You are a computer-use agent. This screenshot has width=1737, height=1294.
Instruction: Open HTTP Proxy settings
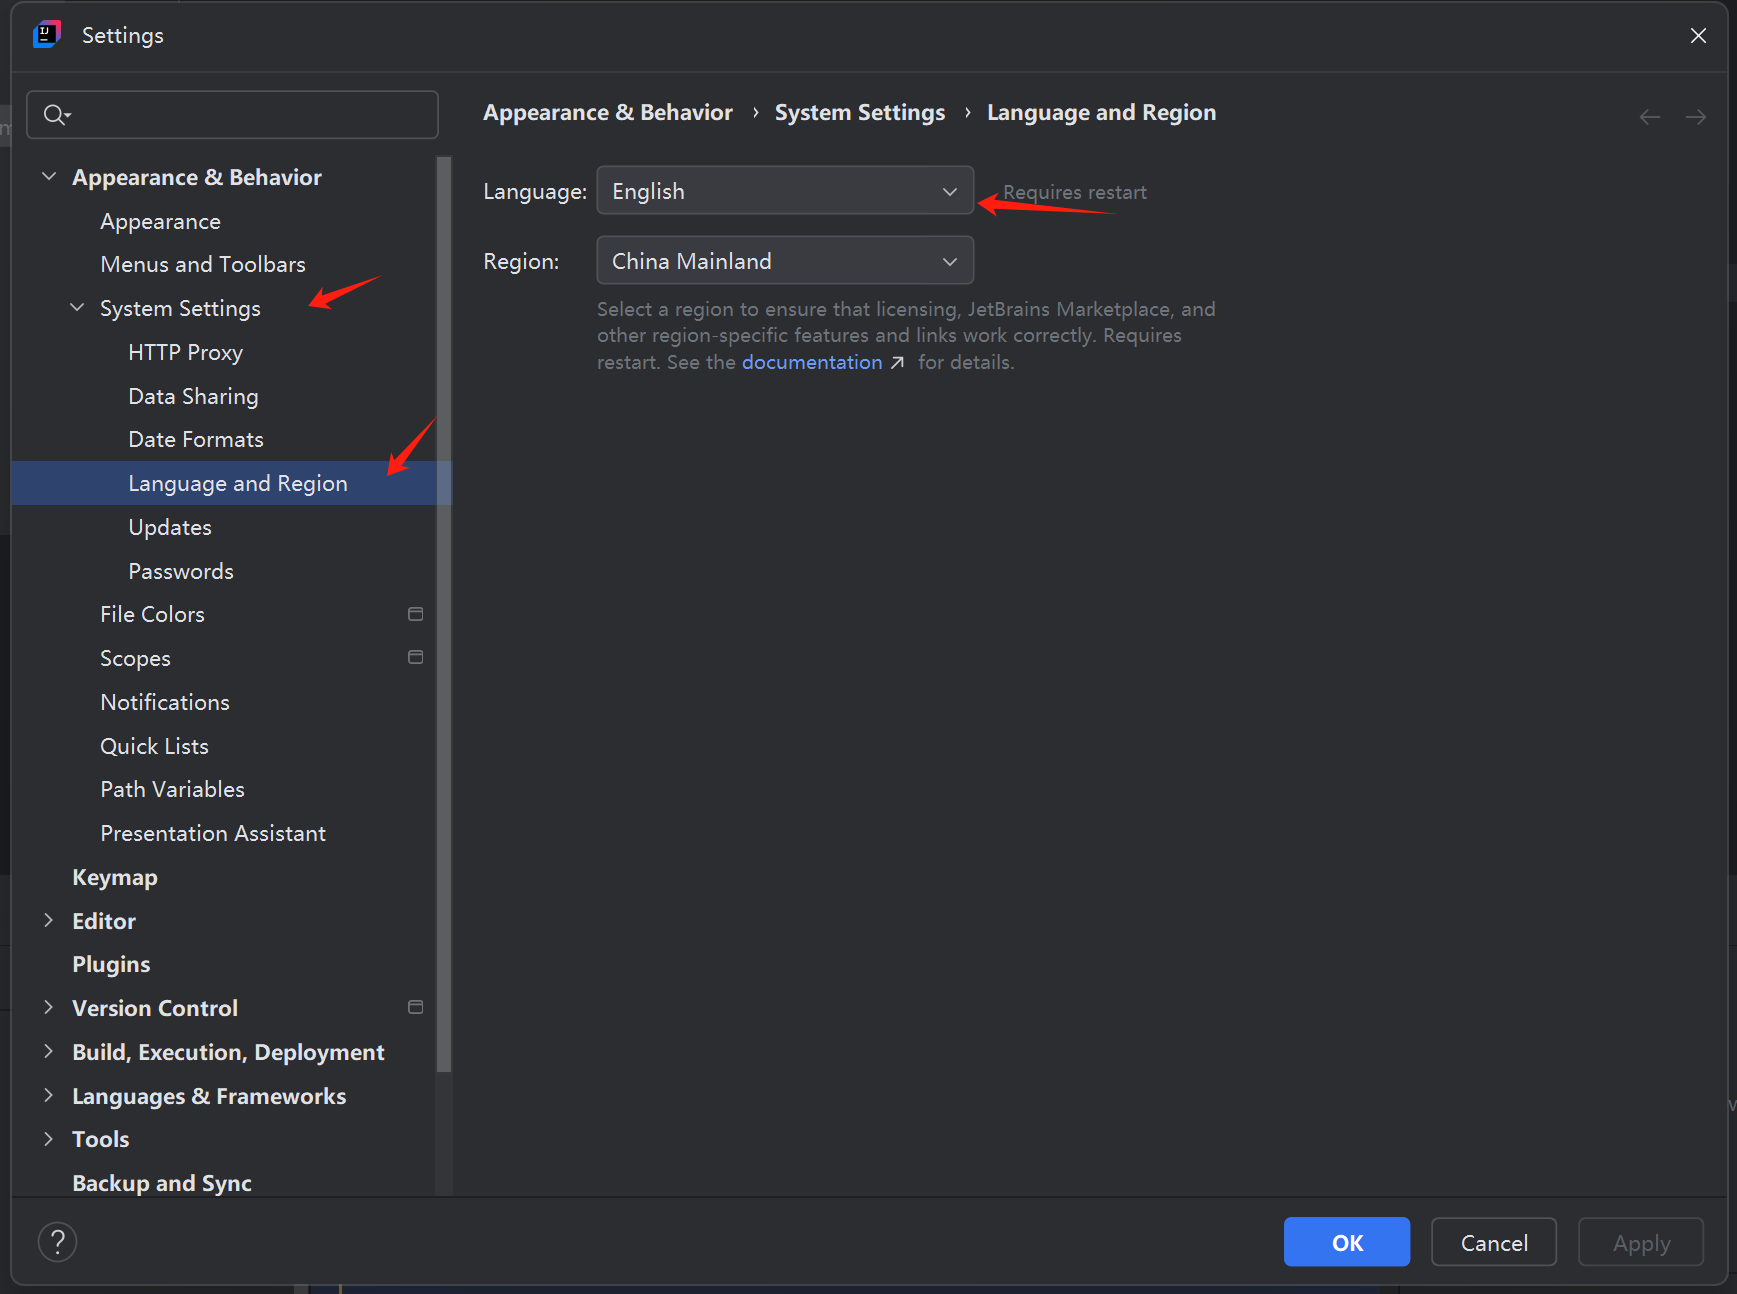pyautogui.click(x=185, y=352)
